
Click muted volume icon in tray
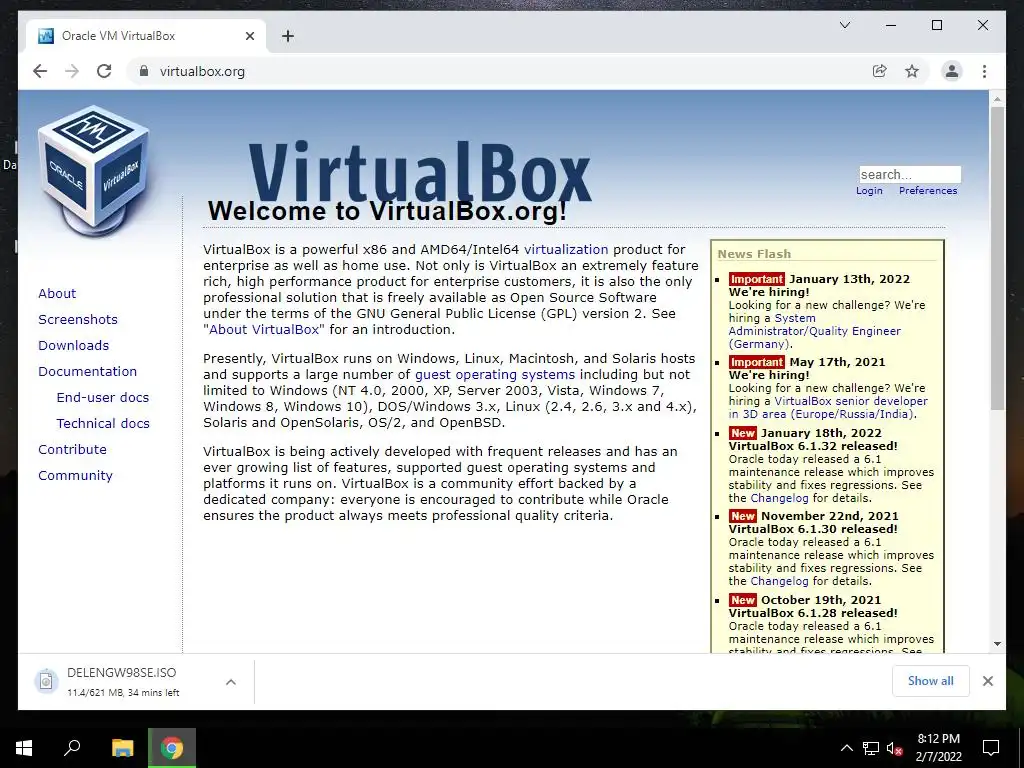(x=894, y=748)
